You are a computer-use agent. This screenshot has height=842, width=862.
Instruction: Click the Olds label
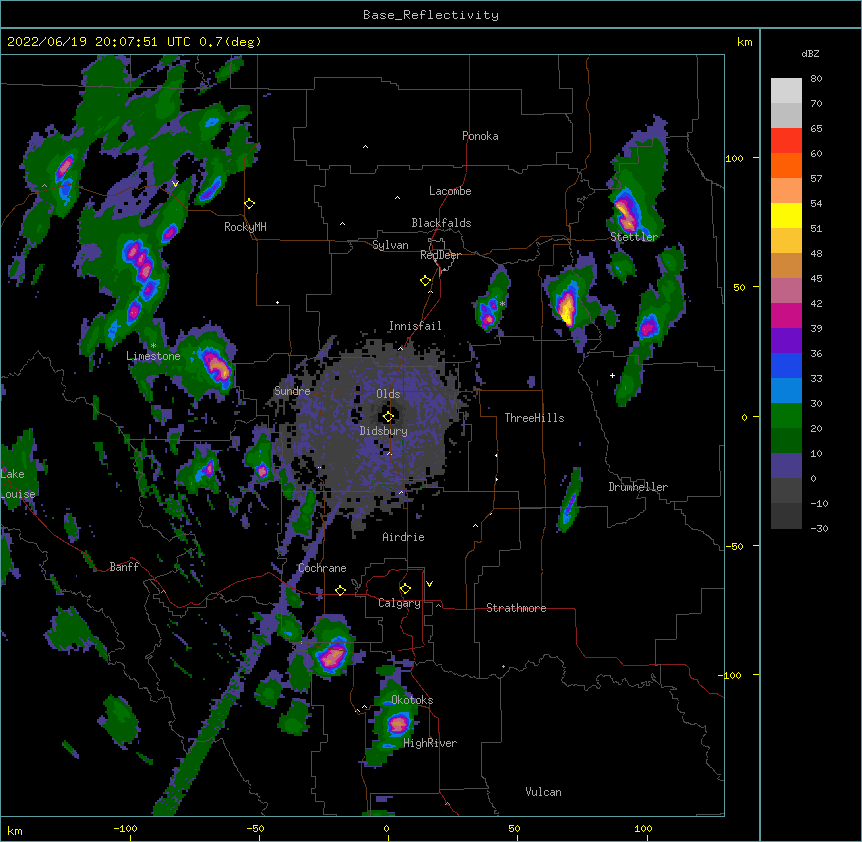click(388, 394)
